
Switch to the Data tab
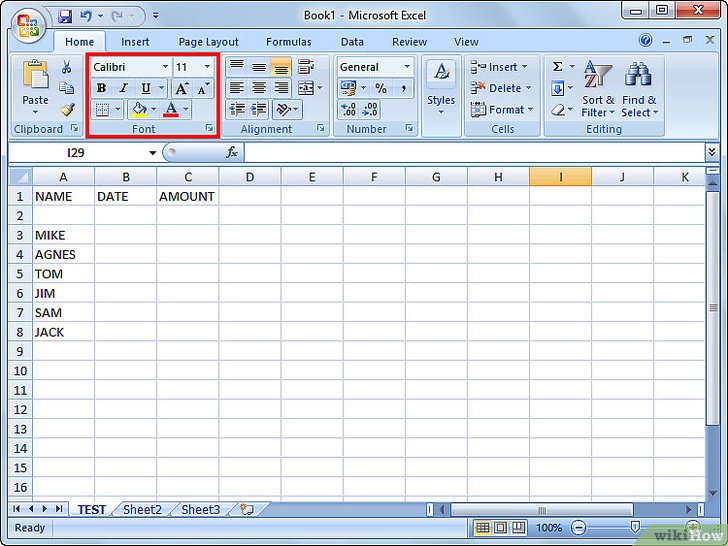(x=352, y=42)
